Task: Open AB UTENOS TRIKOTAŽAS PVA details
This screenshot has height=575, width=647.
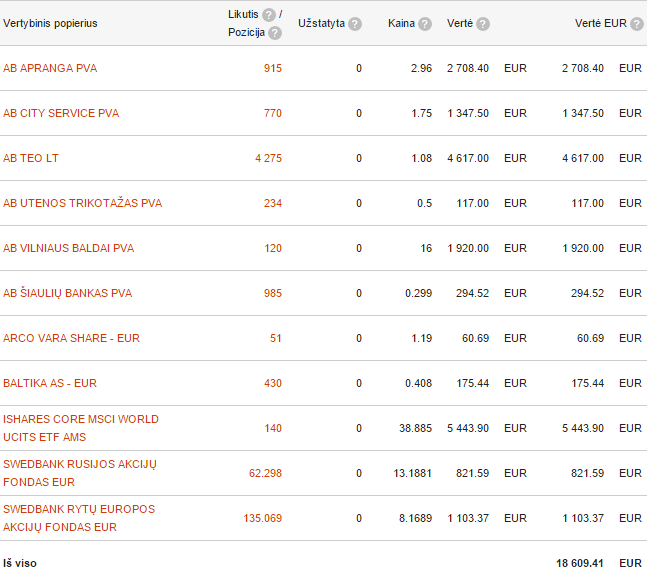Action: tap(83, 203)
